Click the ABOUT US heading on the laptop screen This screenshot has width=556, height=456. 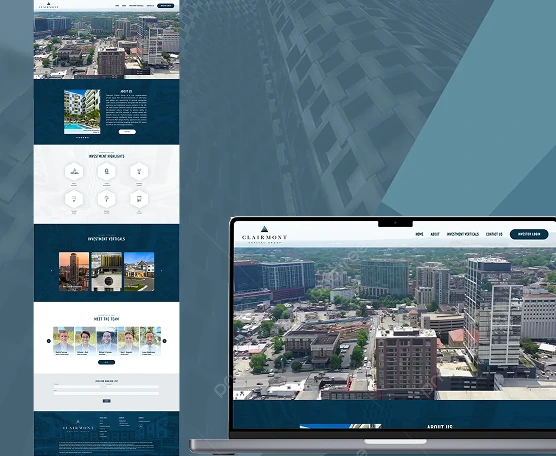pos(440,426)
